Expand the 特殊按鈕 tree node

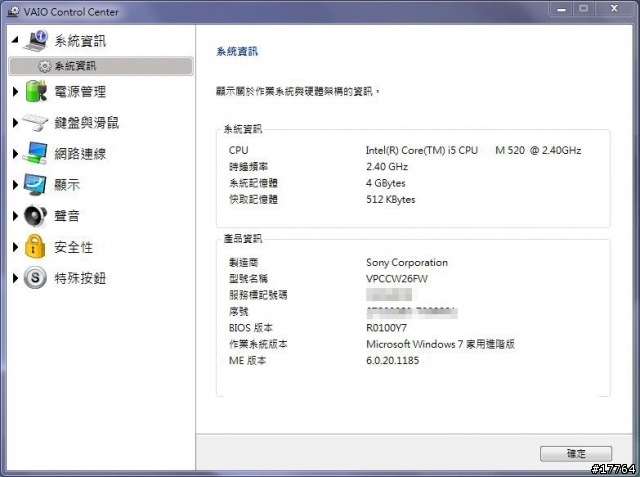[x=16, y=278]
